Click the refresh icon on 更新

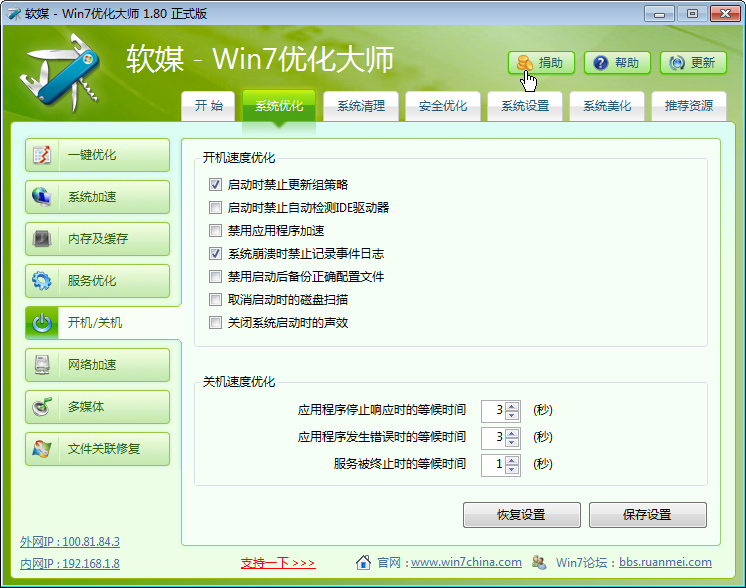[x=677, y=63]
